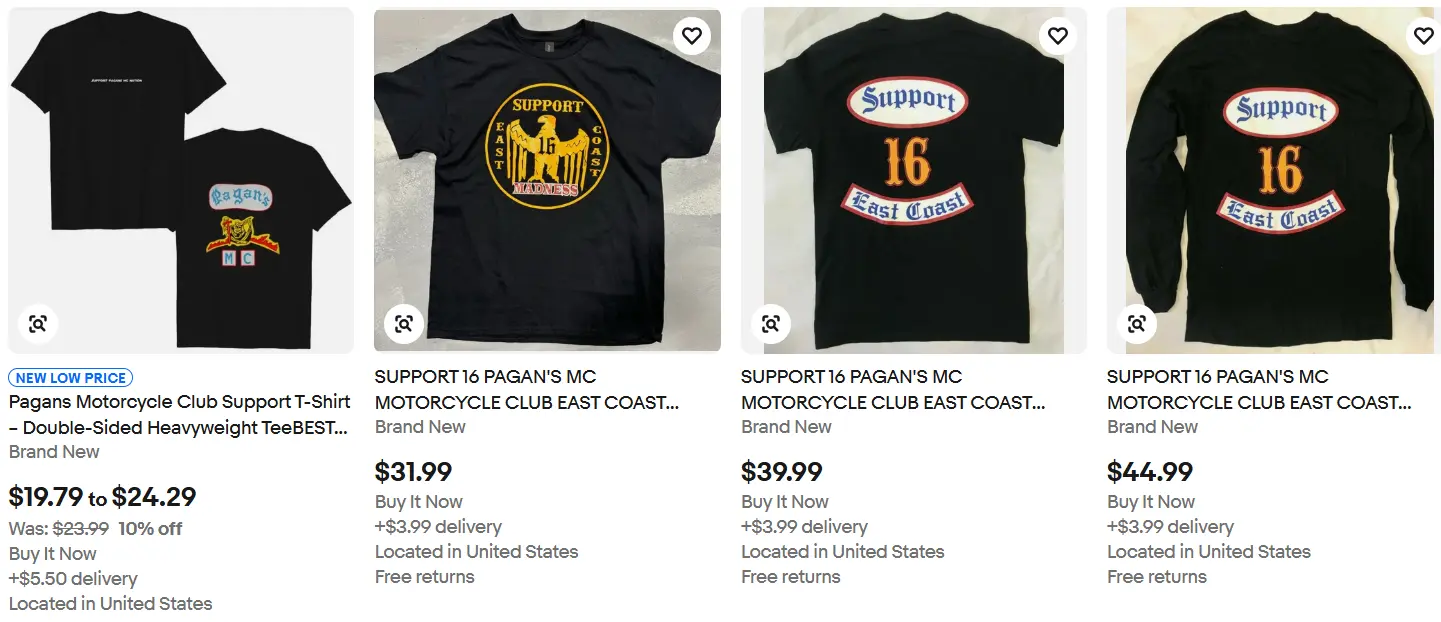The image size is (1441, 622).
Task: Open the Pagans Motorcycle Club Support T-Shirt title
Action: 180,415
